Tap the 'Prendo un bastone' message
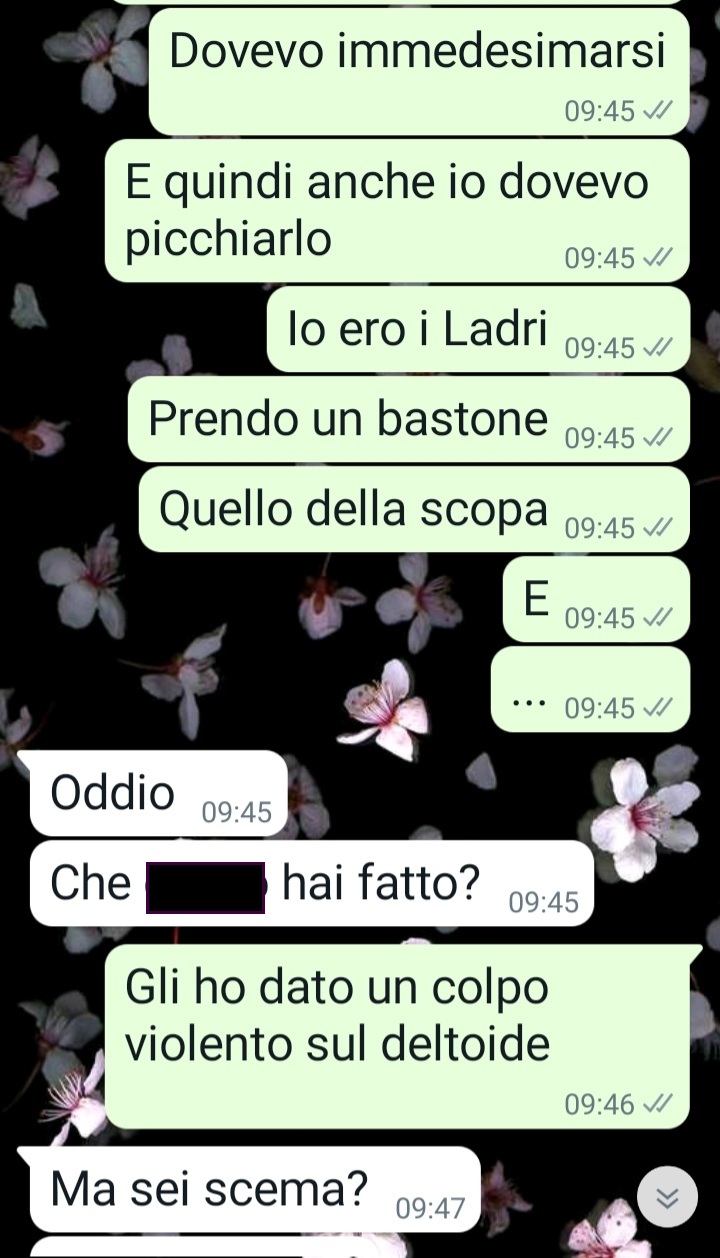 409,420
